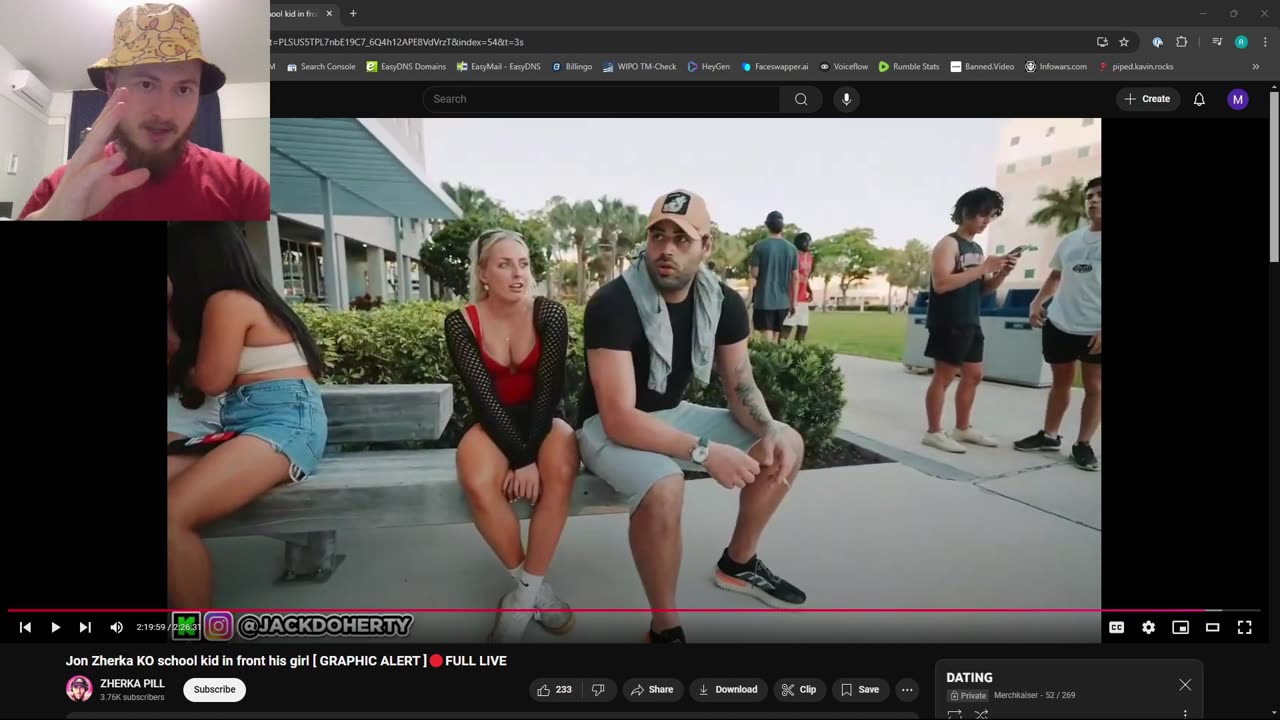Create a clip with the Clip button
Viewport: 1280px width, 720px height.
click(x=799, y=689)
